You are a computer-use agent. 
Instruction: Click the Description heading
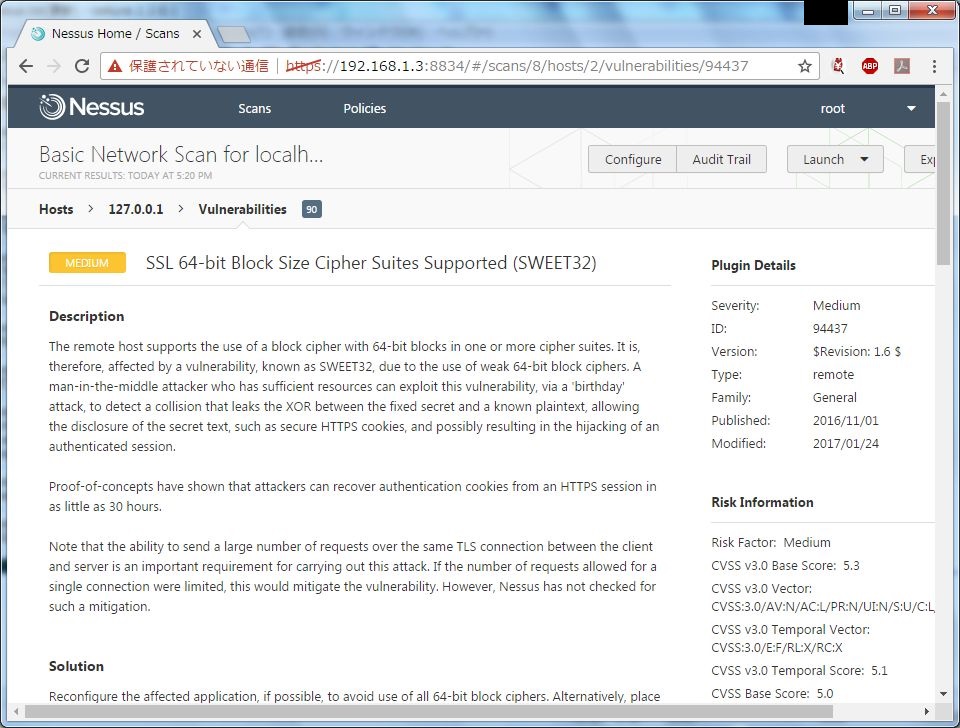[86, 317]
